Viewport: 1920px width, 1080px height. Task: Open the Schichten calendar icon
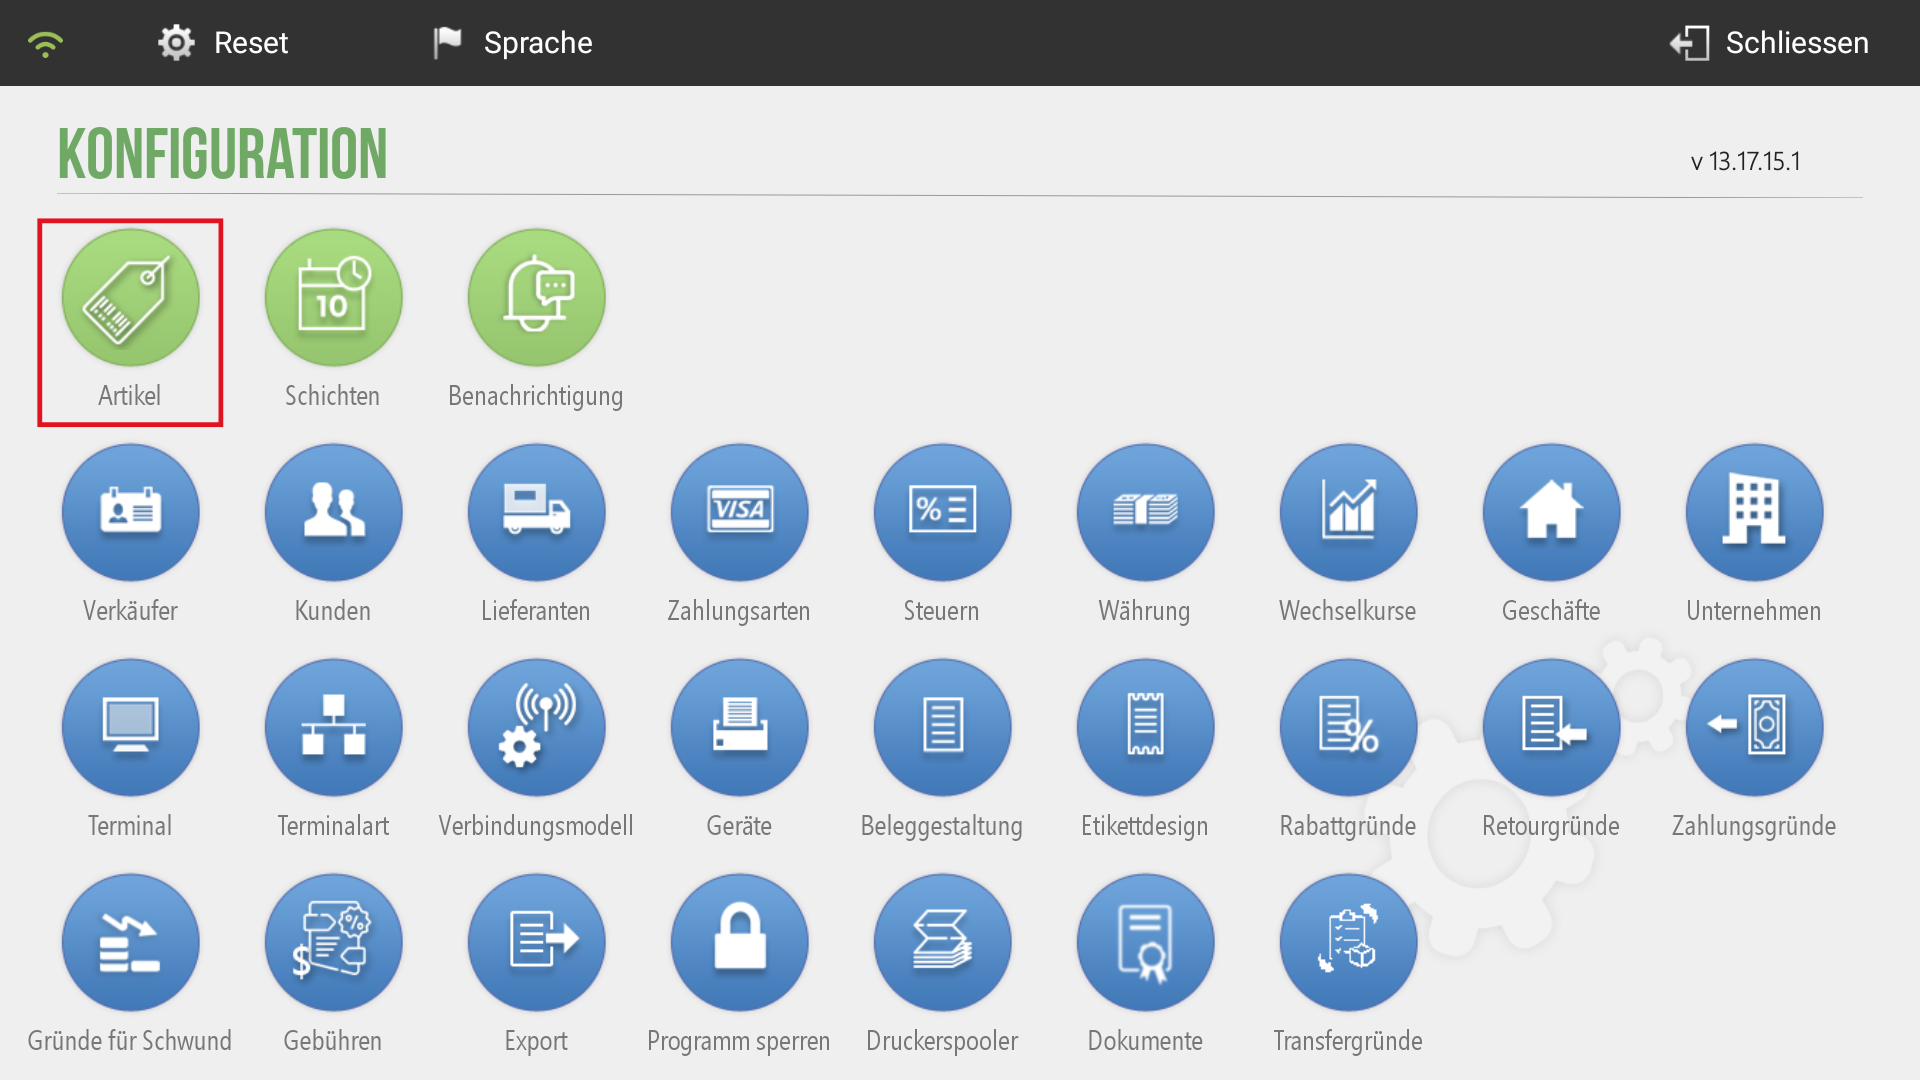click(334, 298)
